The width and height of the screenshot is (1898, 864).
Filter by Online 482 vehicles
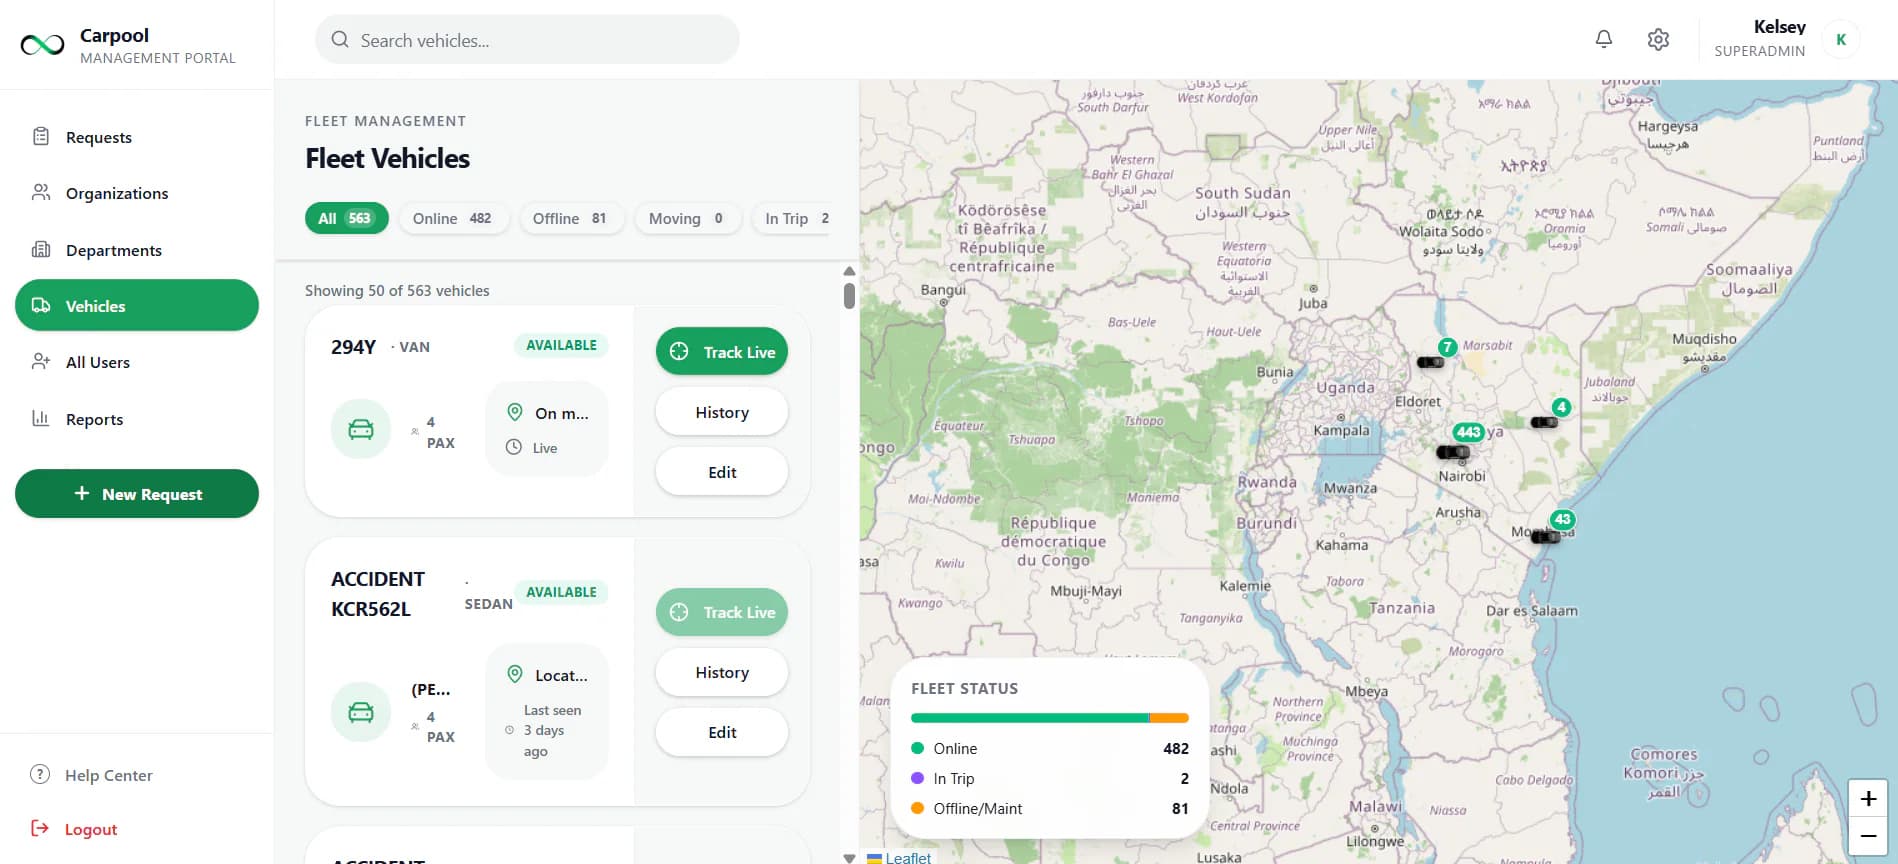point(453,218)
